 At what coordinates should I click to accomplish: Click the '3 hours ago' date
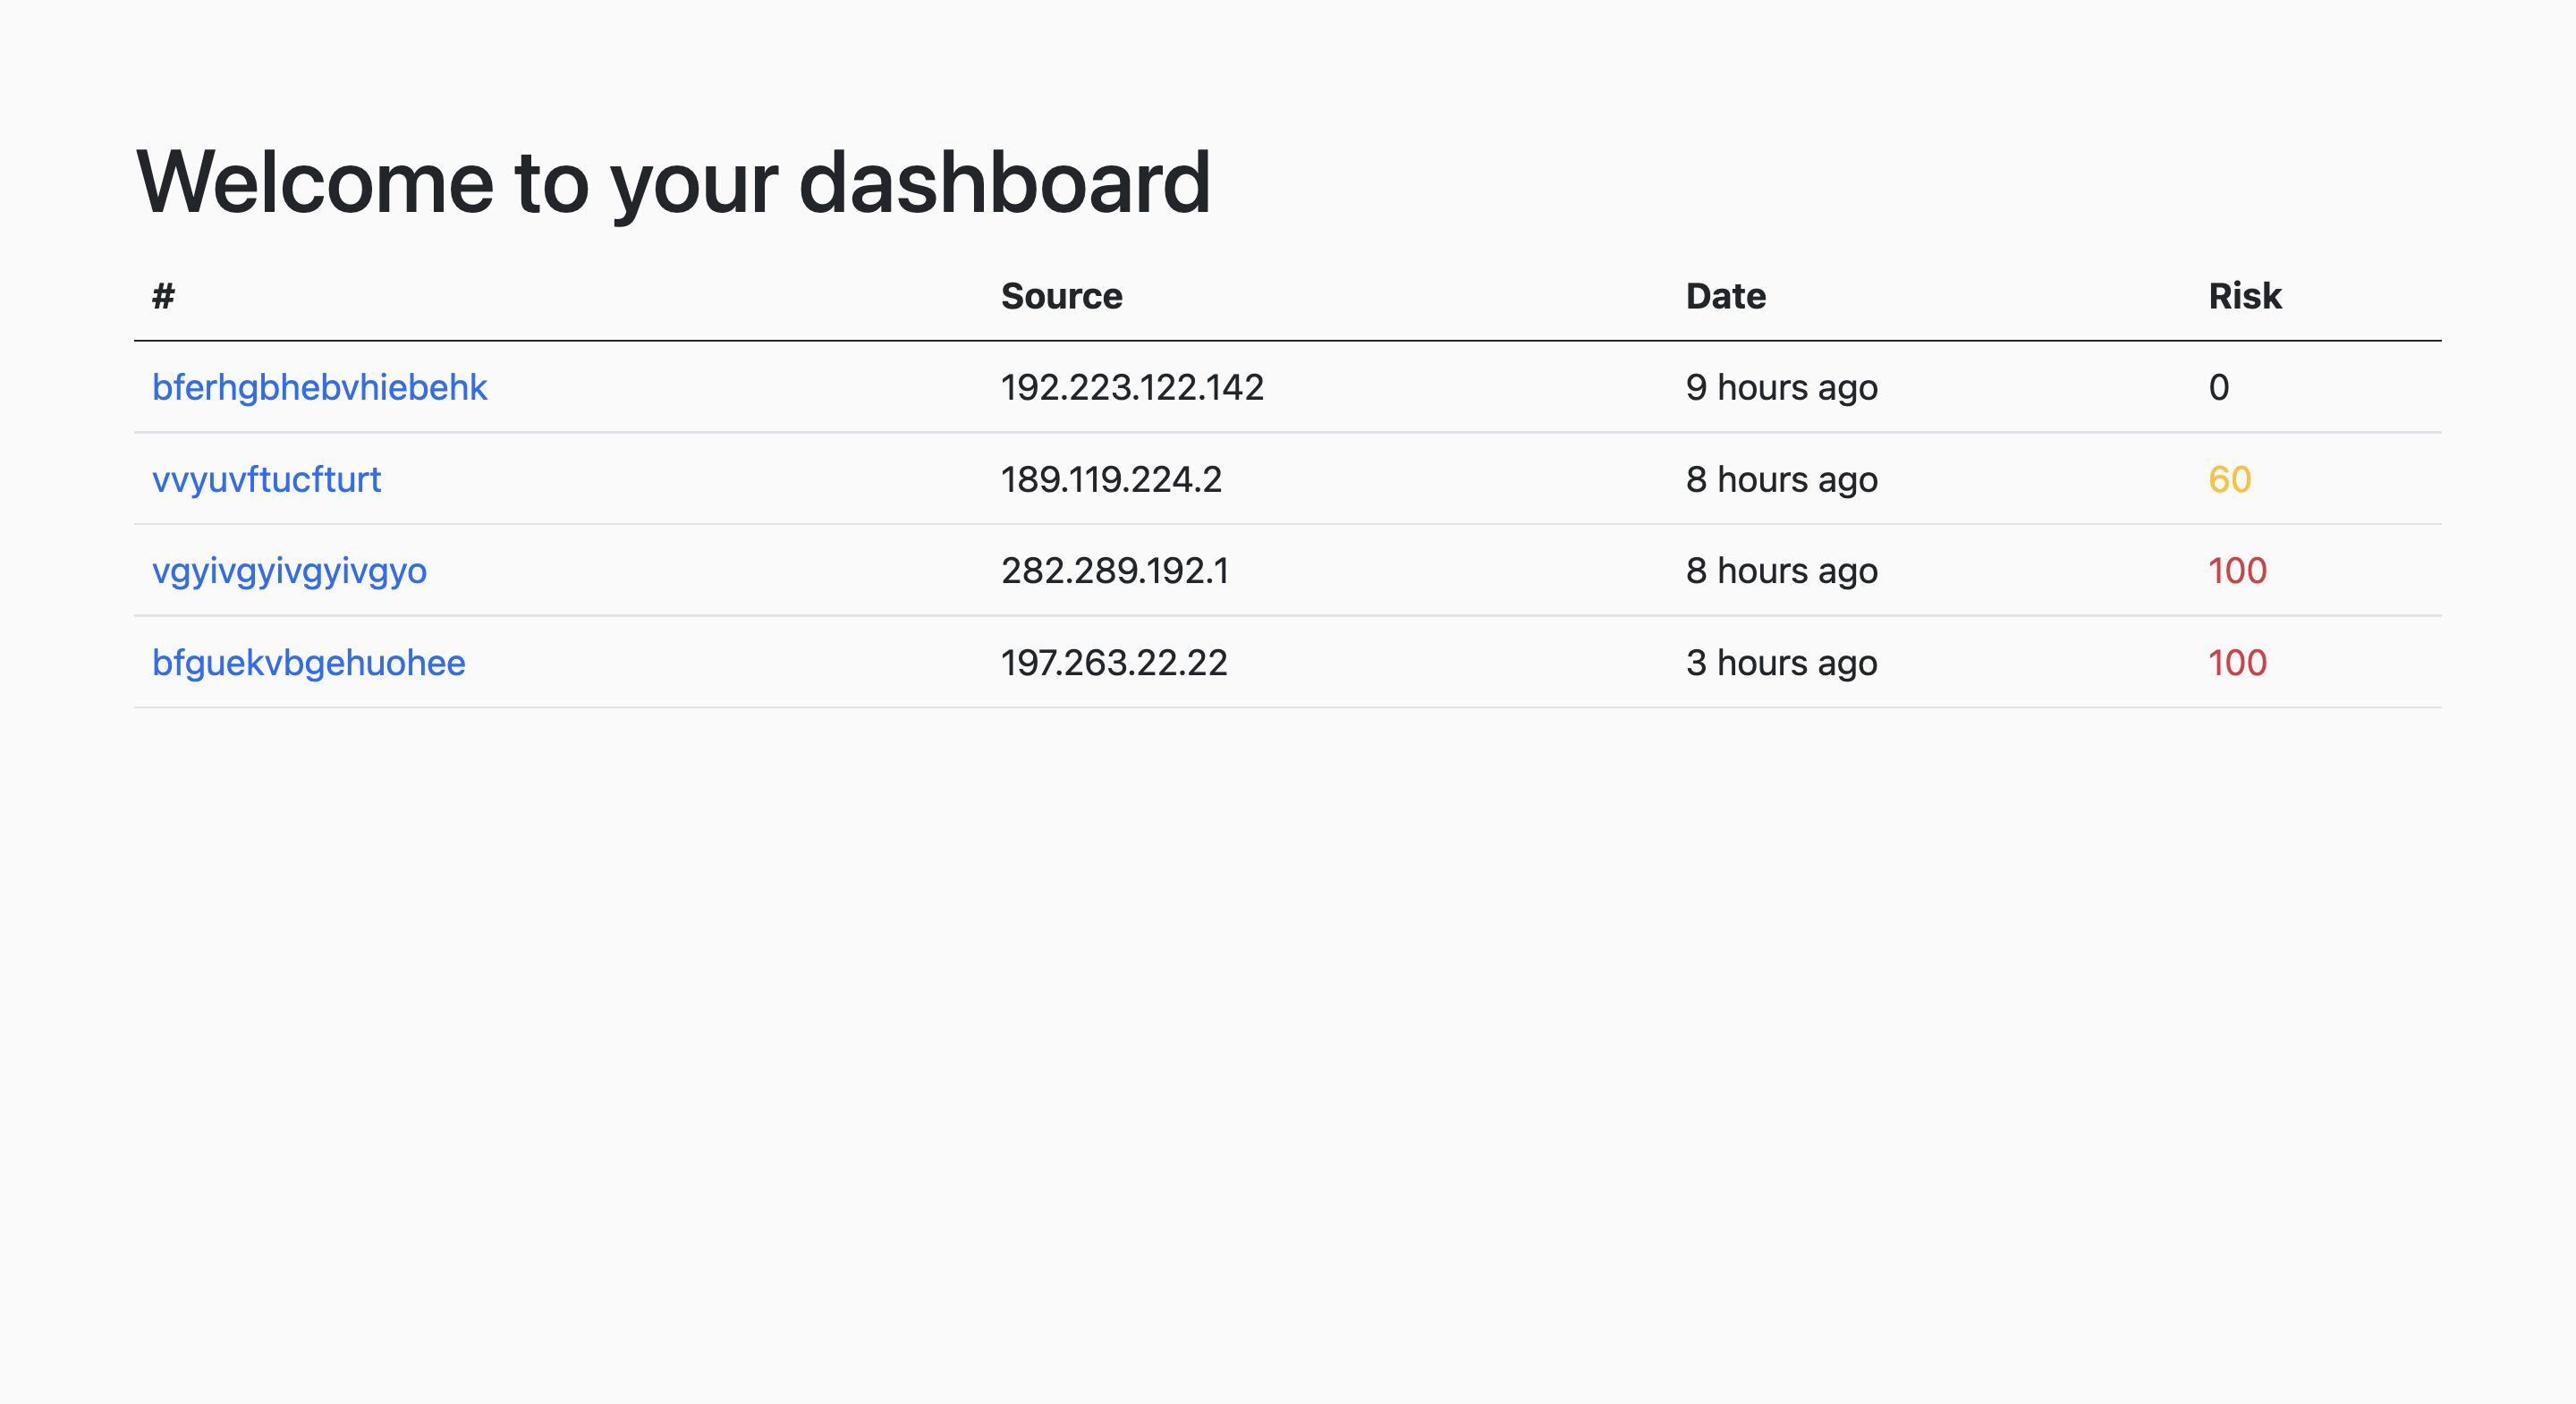(x=1781, y=662)
